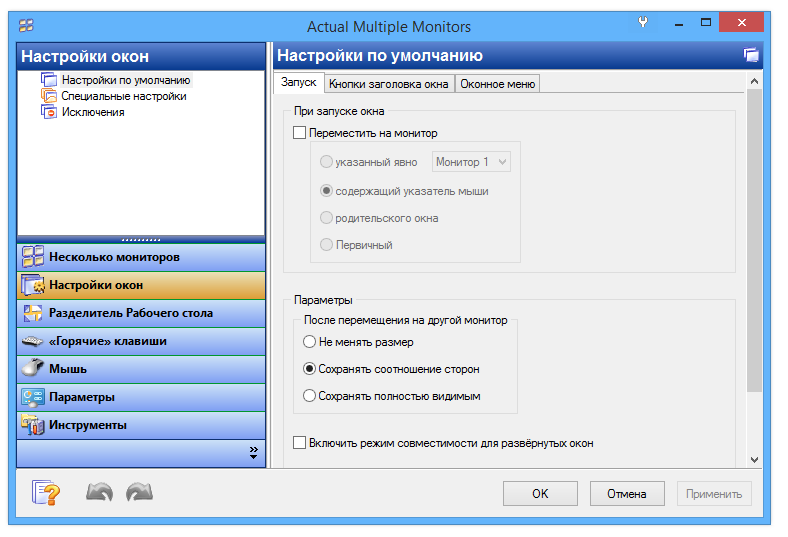The width and height of the screenshot is (788, 537).
Task: Close the Actual Multiple Monitors window
Action: pyautogui.click(x=742, y=23)
